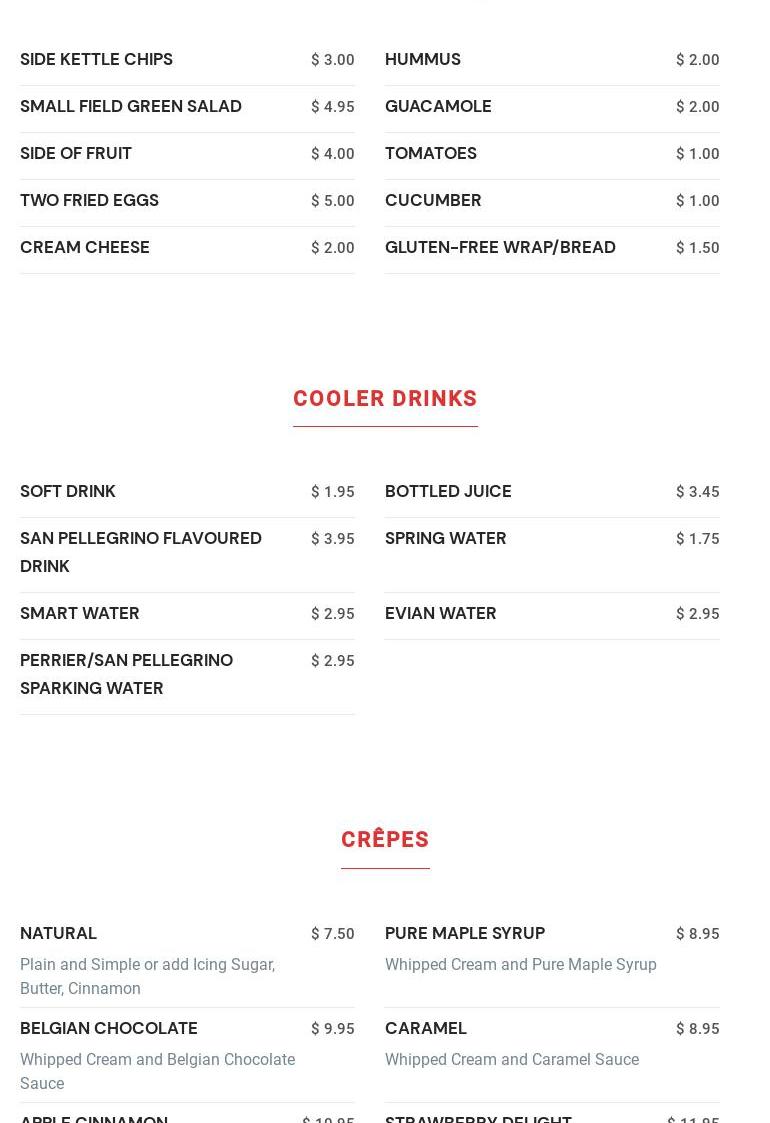Click SAN PELLEGRINO FLAVOURED DRINK entry
This screenshot has width=770, height=1123.
click(x=140, y=552)
